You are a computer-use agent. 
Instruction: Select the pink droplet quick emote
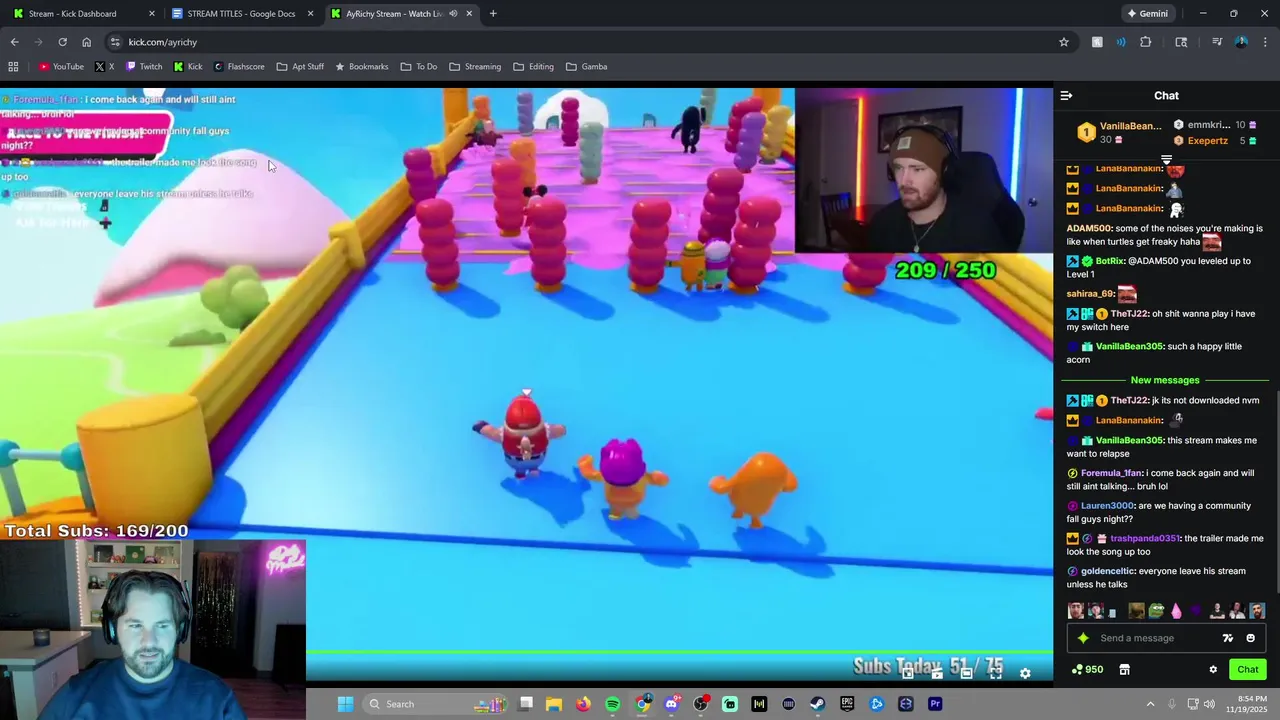1176,610
